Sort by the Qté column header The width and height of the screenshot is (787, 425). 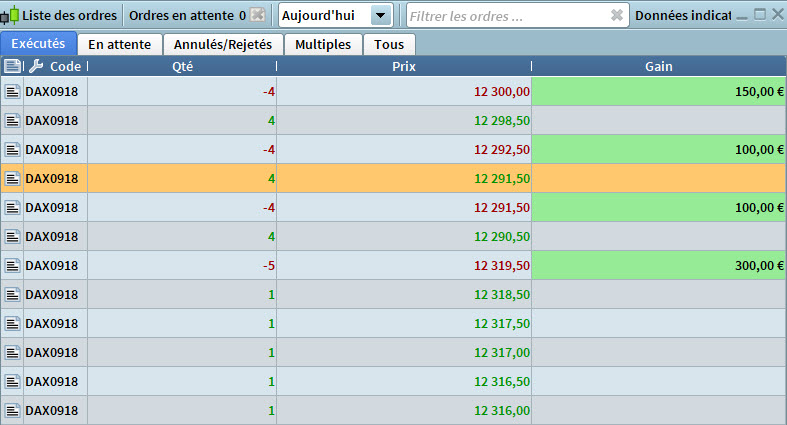(x=182, y=66)
